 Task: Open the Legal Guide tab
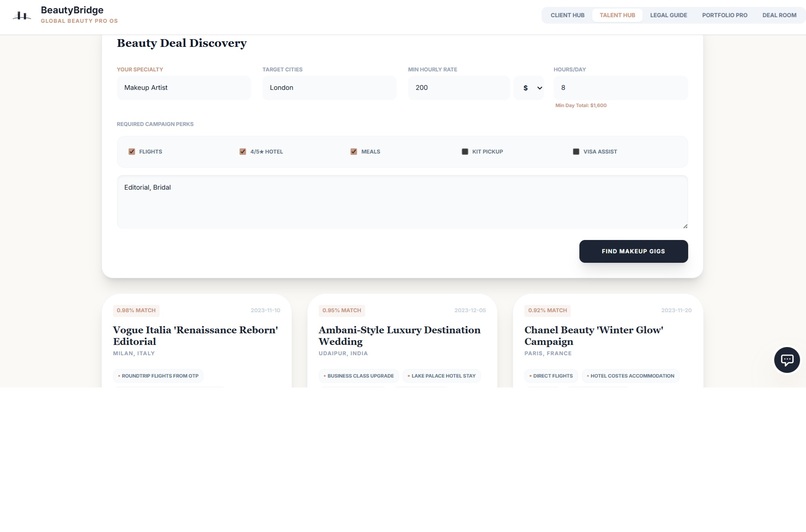coord(668,15)
